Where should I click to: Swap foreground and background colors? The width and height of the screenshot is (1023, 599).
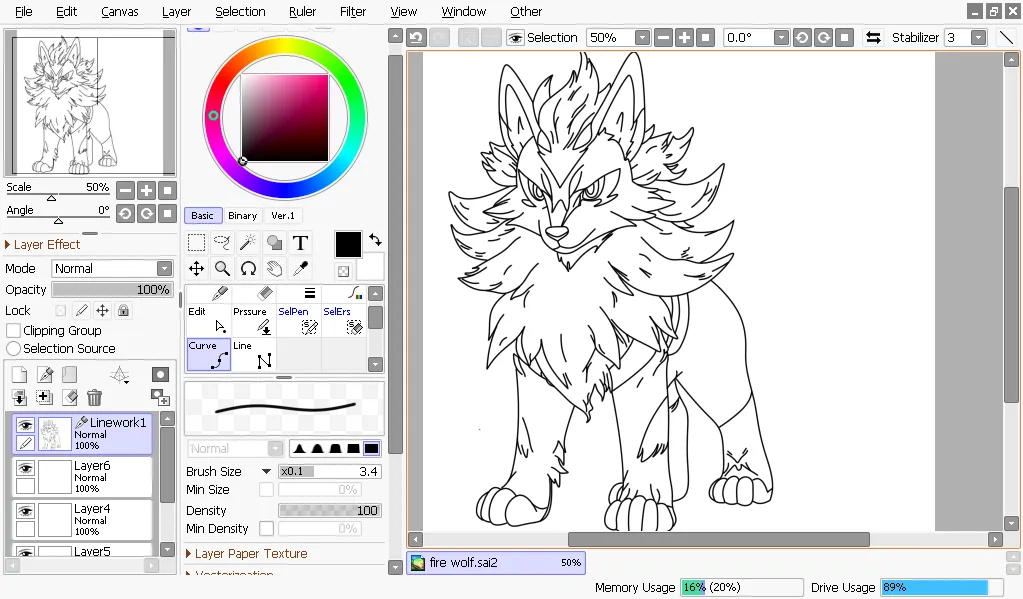click(375, 239)
